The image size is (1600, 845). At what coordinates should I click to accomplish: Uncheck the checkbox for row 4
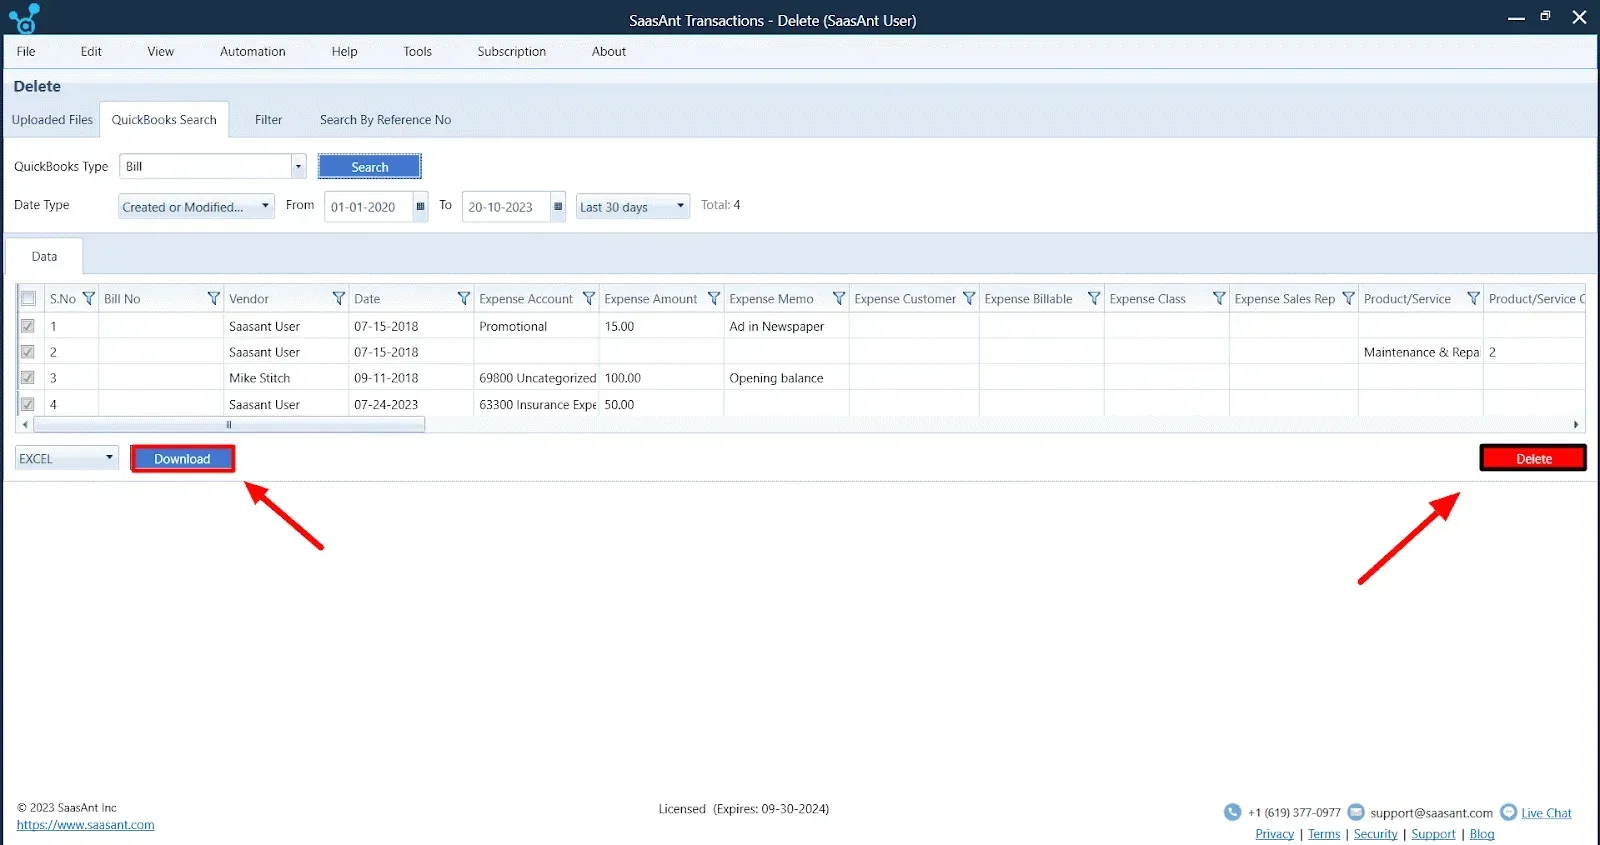point(28,404)
